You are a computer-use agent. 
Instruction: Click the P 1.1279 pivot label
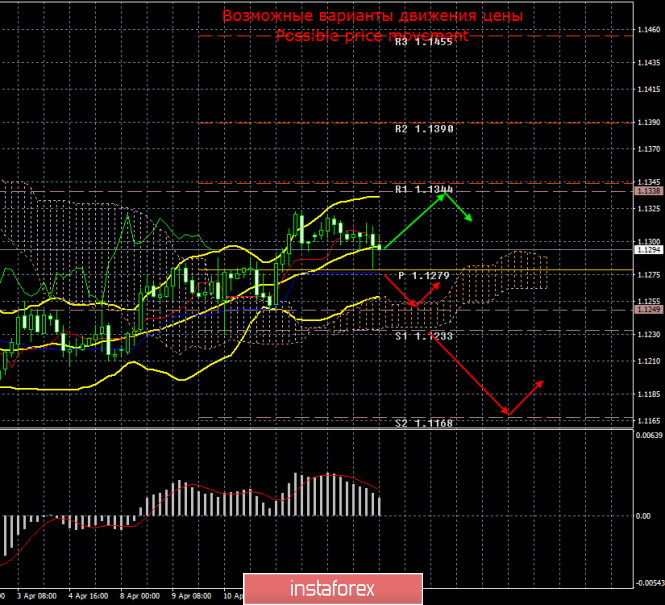pos(424,276)
